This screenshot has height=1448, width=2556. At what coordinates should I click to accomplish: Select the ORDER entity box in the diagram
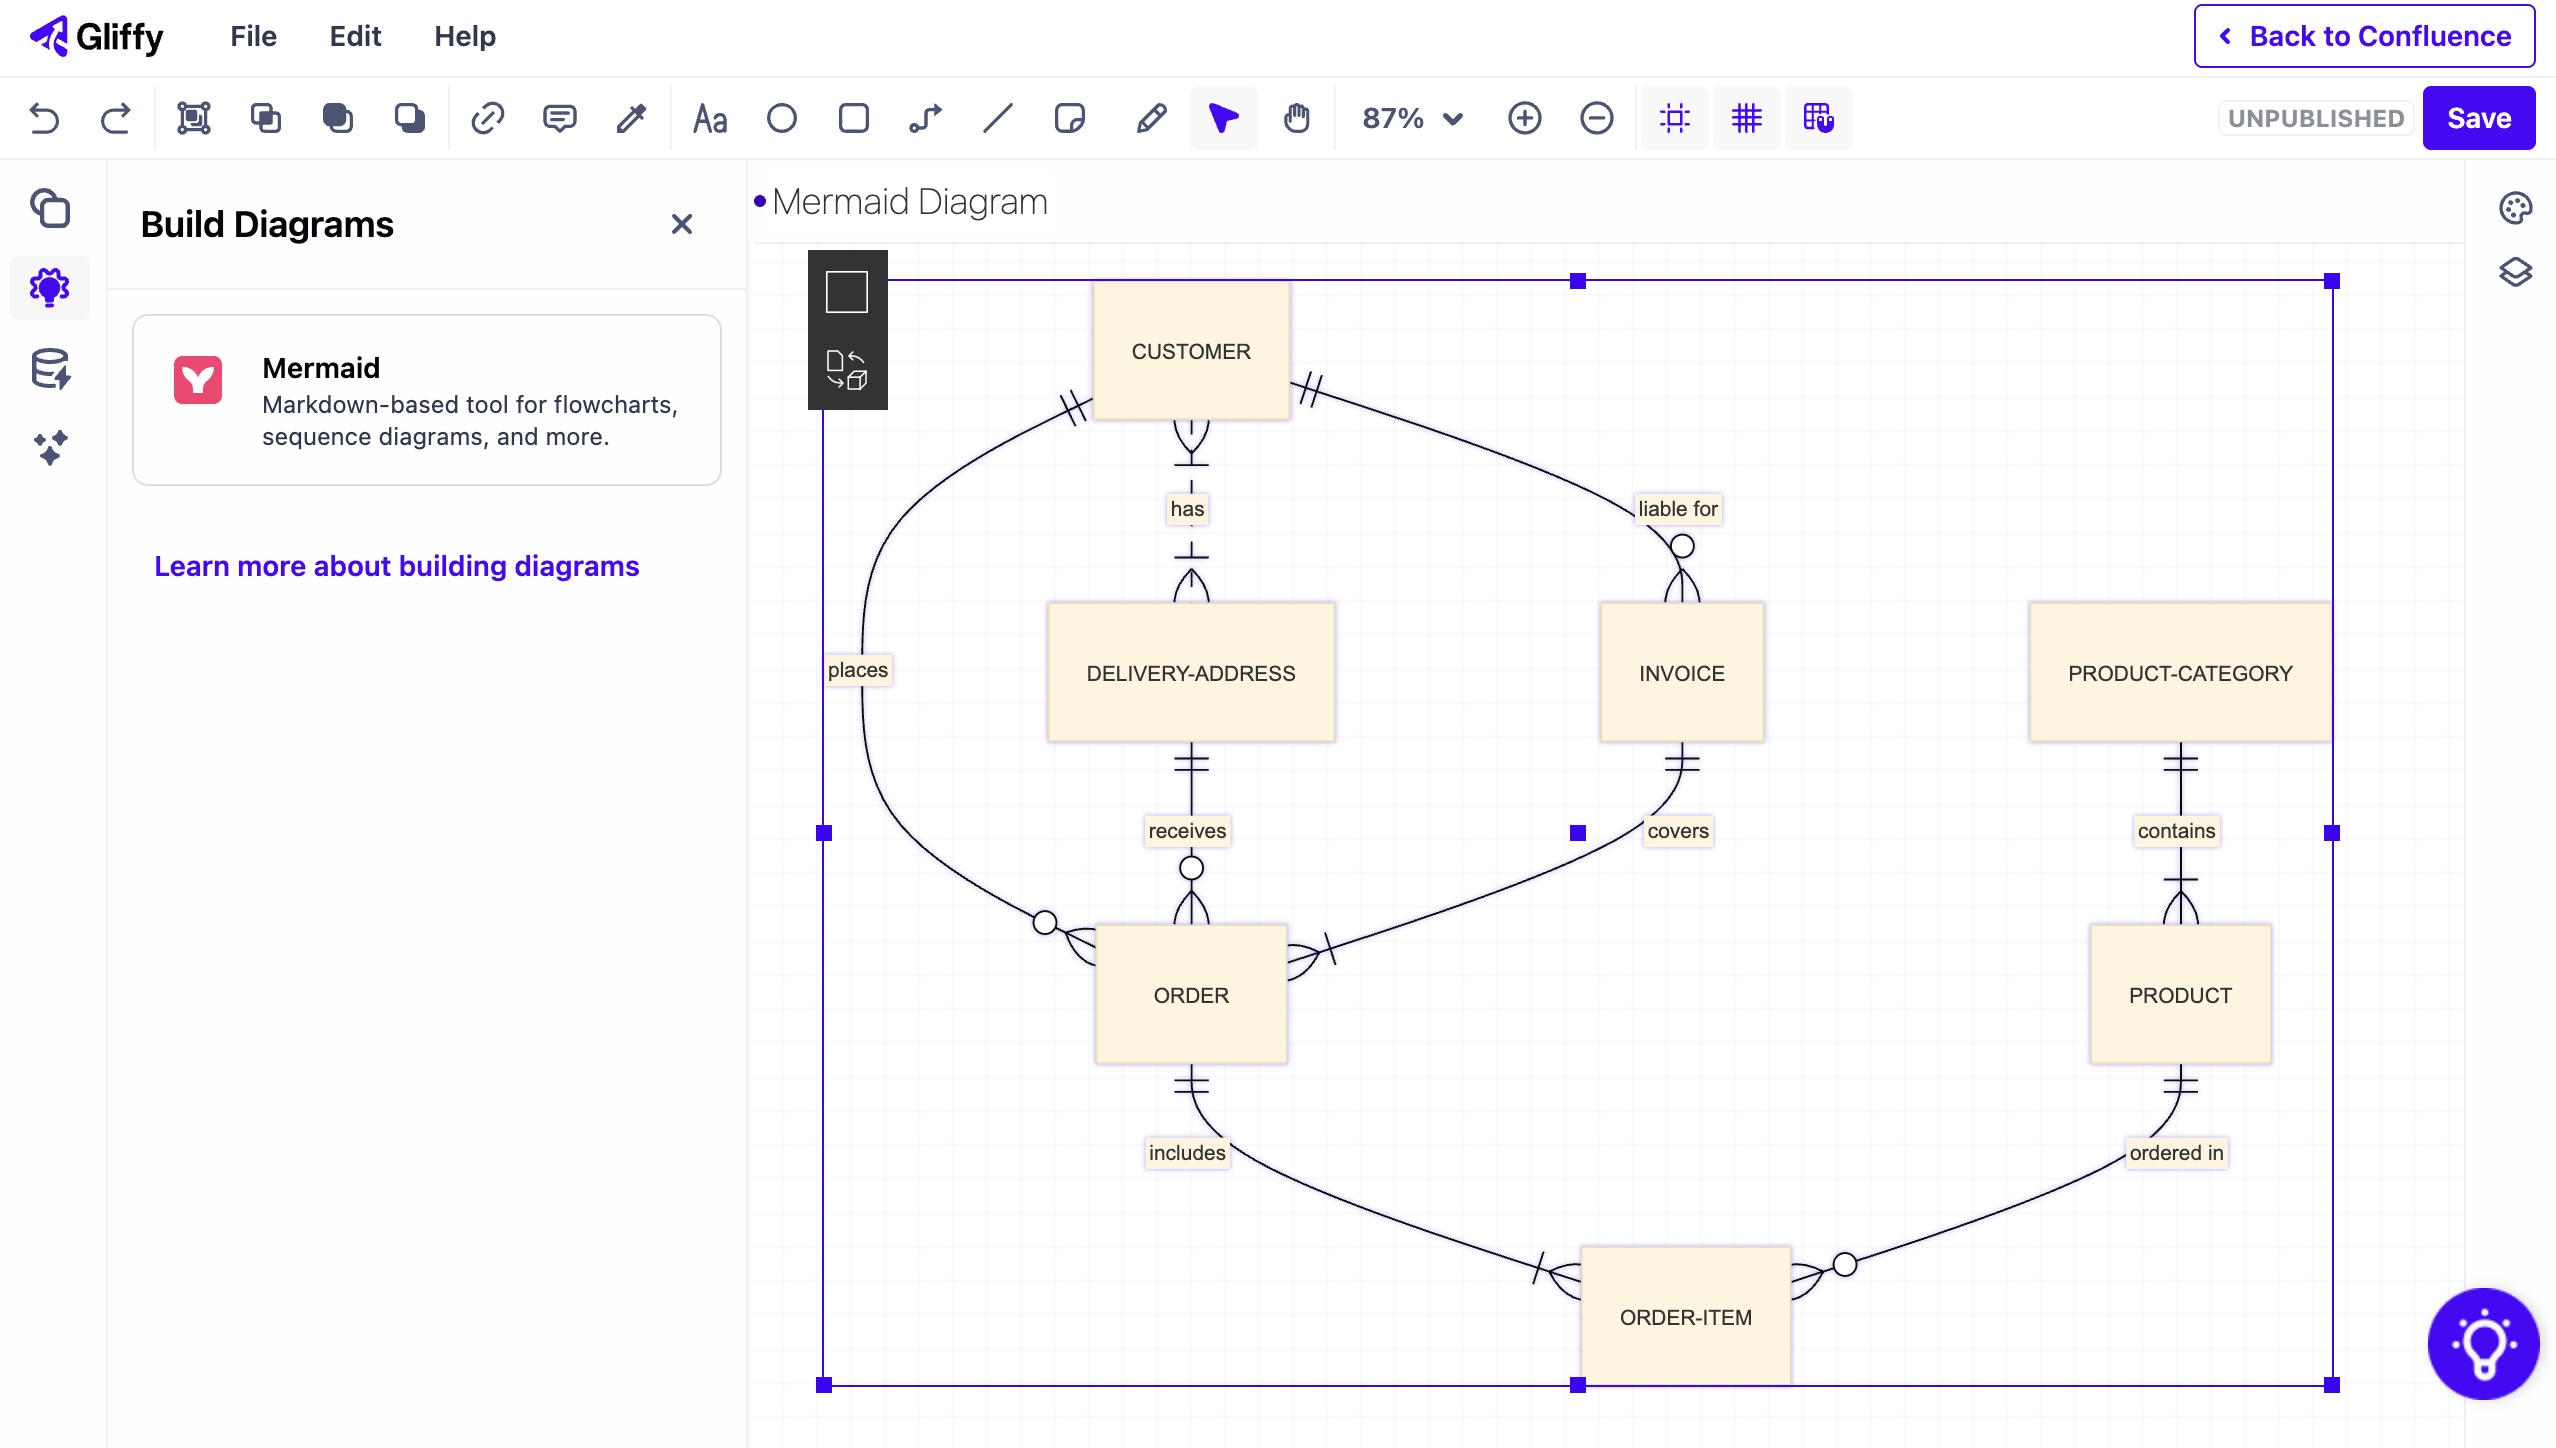tap(1189, 994)
